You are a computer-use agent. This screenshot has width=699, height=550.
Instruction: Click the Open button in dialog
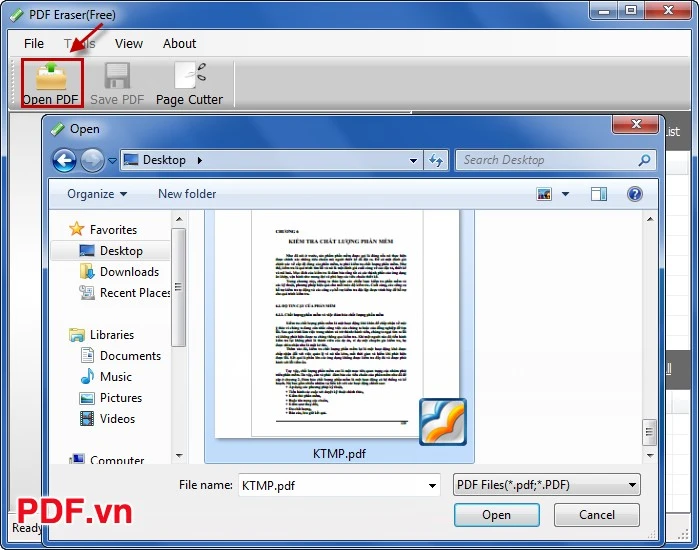(497, 515)
